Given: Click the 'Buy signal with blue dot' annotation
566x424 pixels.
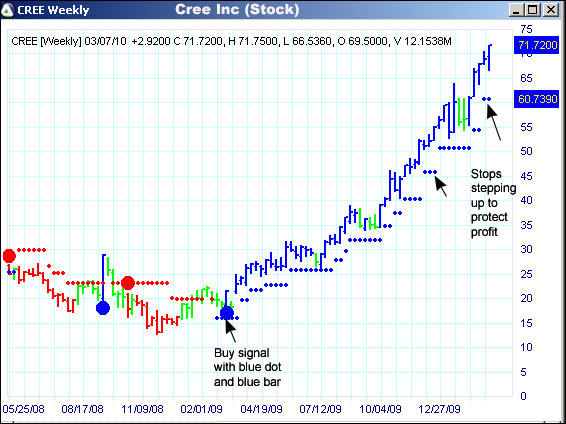Looking at the screenshot, I should click(248, 367).
